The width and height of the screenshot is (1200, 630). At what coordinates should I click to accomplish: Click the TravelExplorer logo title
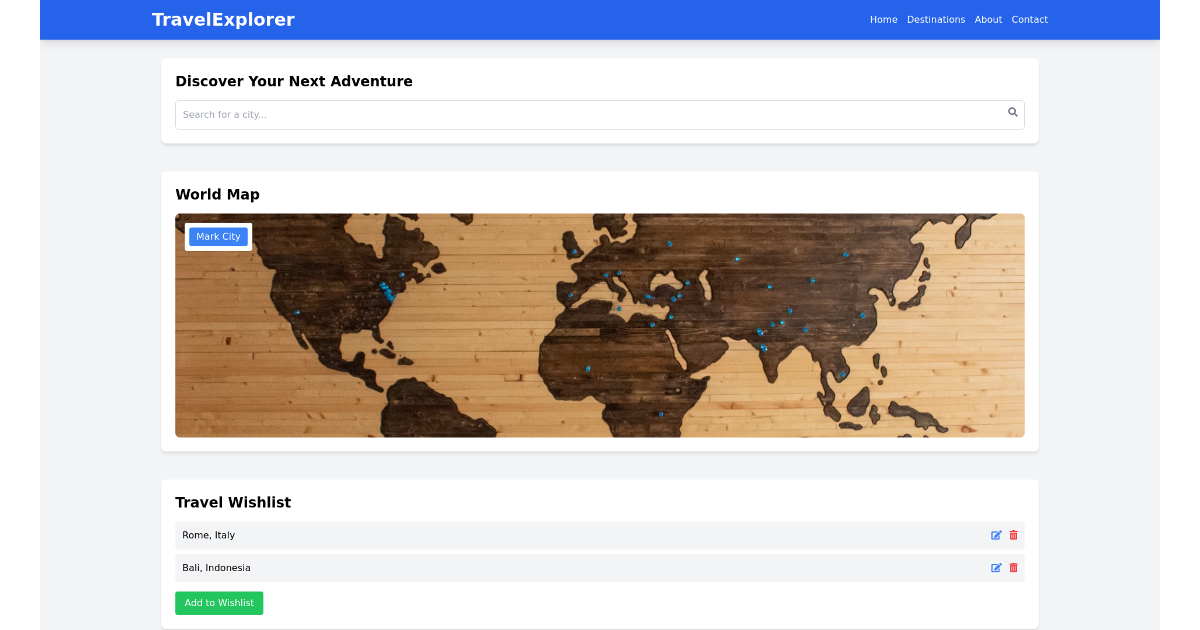click(x=223, y=20)
